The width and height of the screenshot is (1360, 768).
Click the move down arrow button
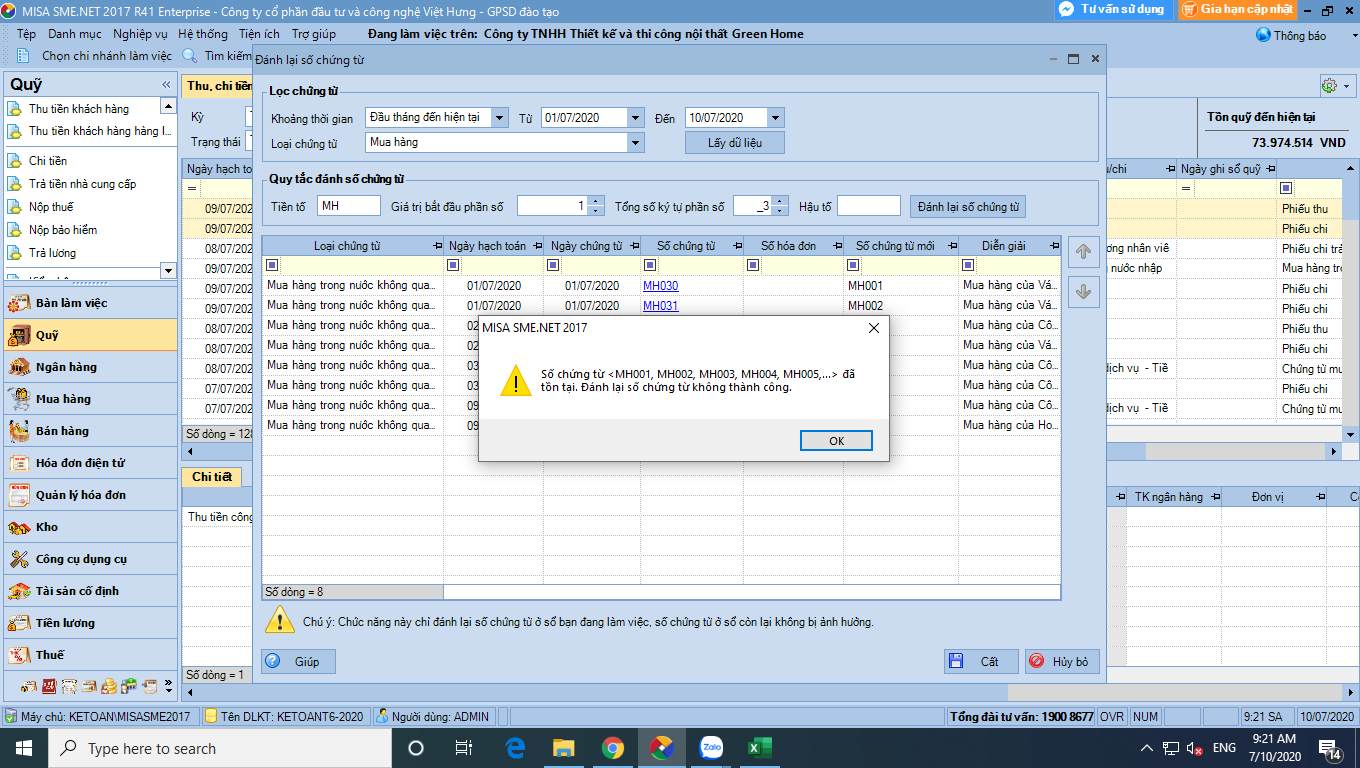point(1083,292)
